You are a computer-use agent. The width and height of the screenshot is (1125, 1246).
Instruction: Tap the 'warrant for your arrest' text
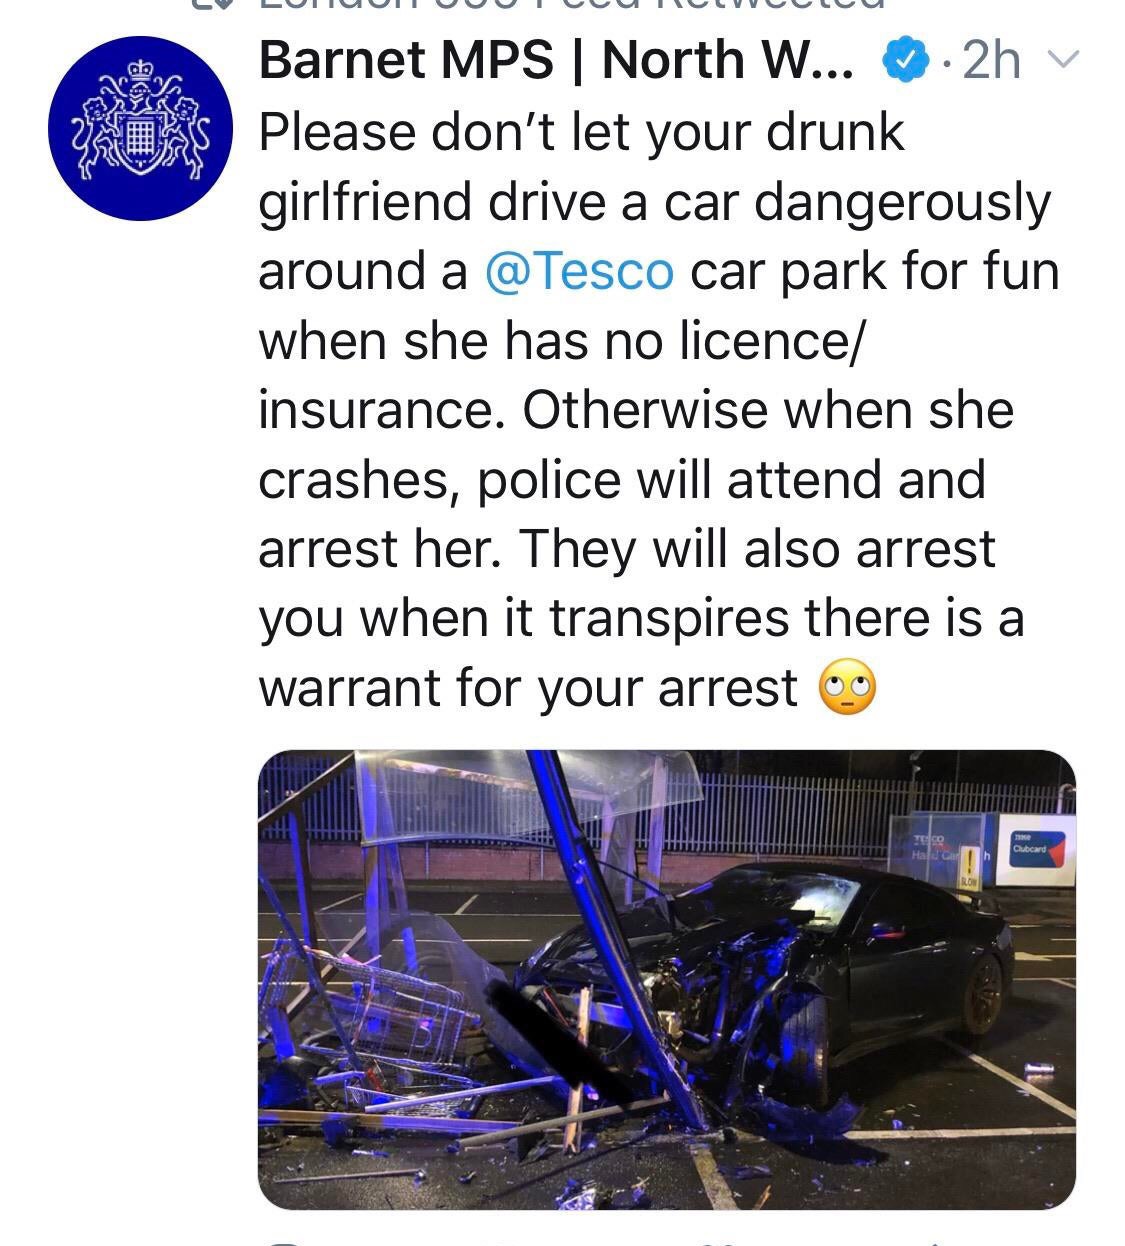[528, 688]
